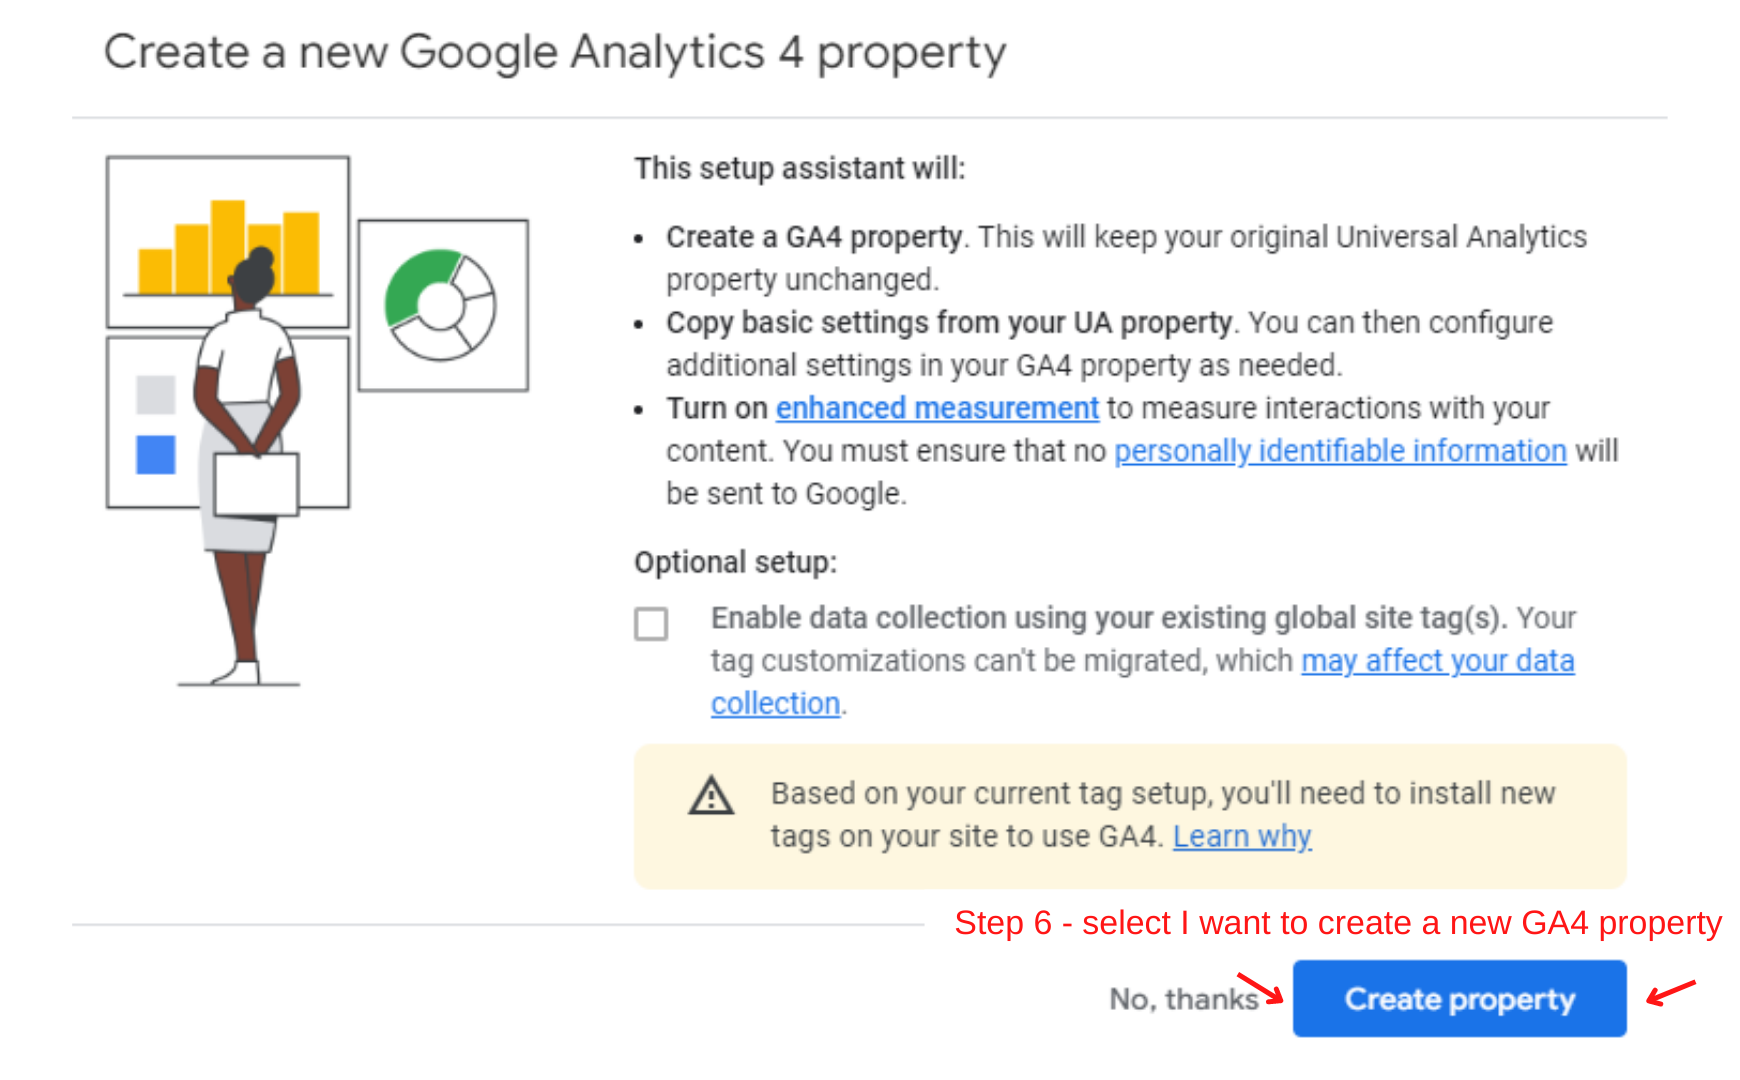Screen dimensions: 1740x1080
Task: Open the enhanced measurement link
Action: [937, 408]
